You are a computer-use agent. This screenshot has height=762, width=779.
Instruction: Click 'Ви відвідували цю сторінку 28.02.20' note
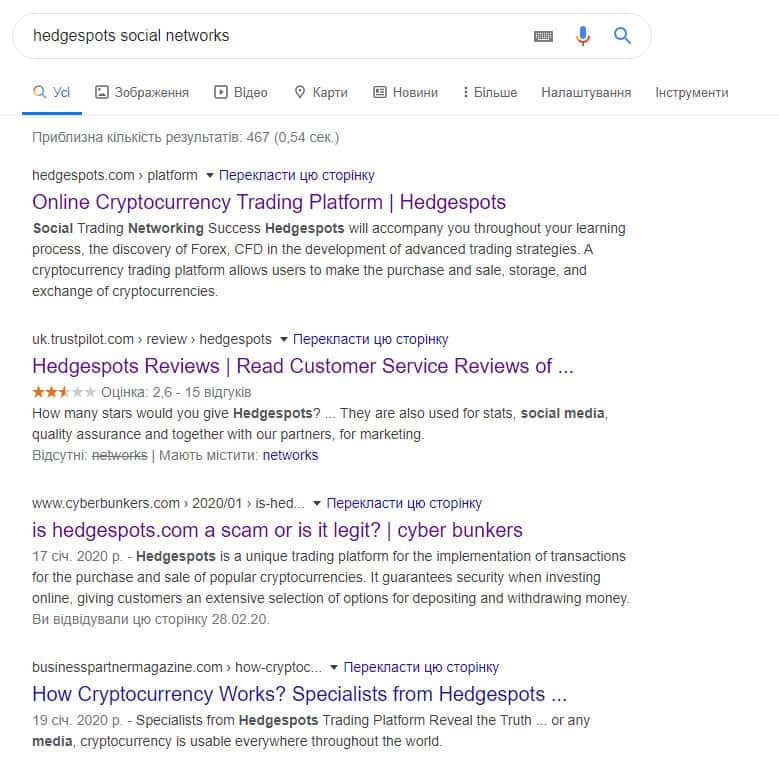pos(151,619)
